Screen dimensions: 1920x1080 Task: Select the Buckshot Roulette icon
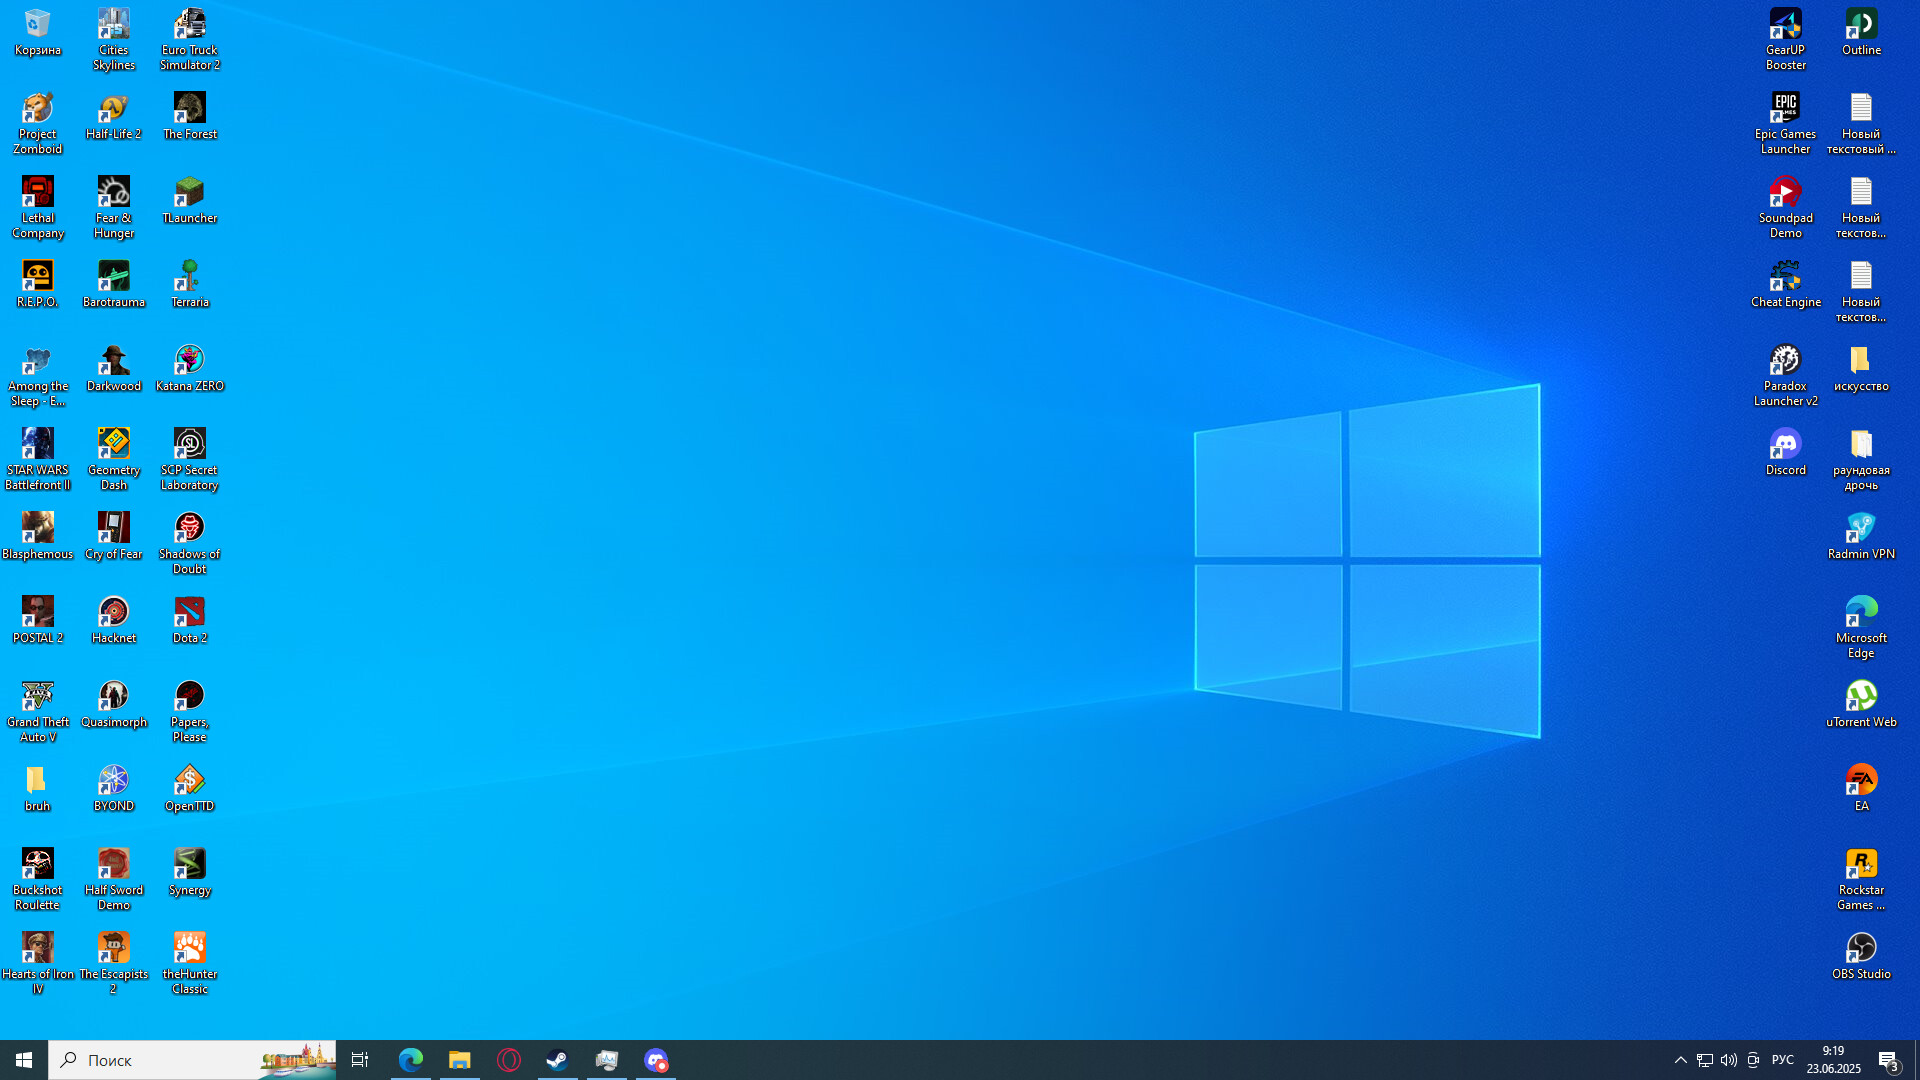click(38, 880)
